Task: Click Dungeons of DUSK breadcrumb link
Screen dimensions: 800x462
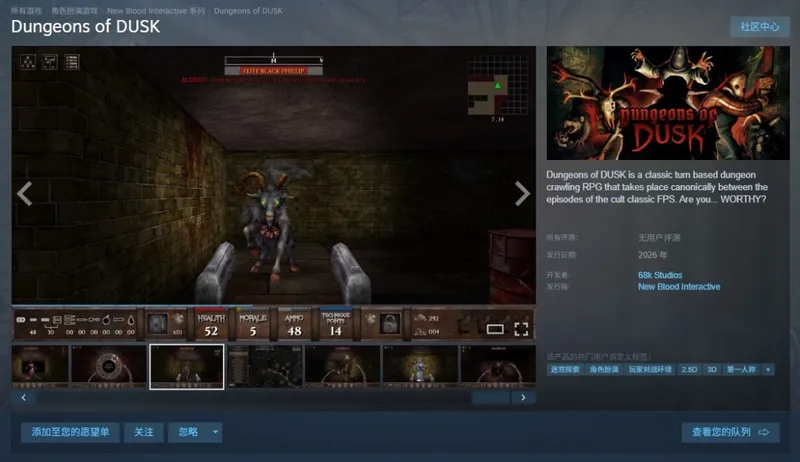Action: pos(248,11)
